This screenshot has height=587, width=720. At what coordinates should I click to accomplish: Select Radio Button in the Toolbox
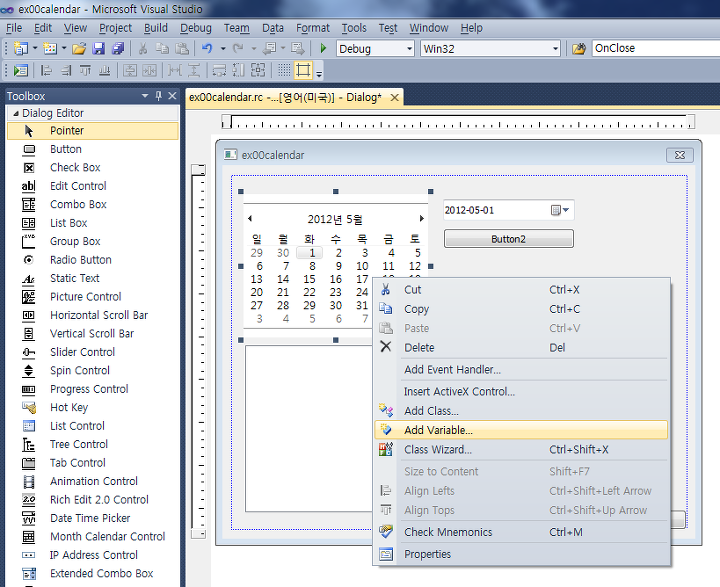(93, 260)
